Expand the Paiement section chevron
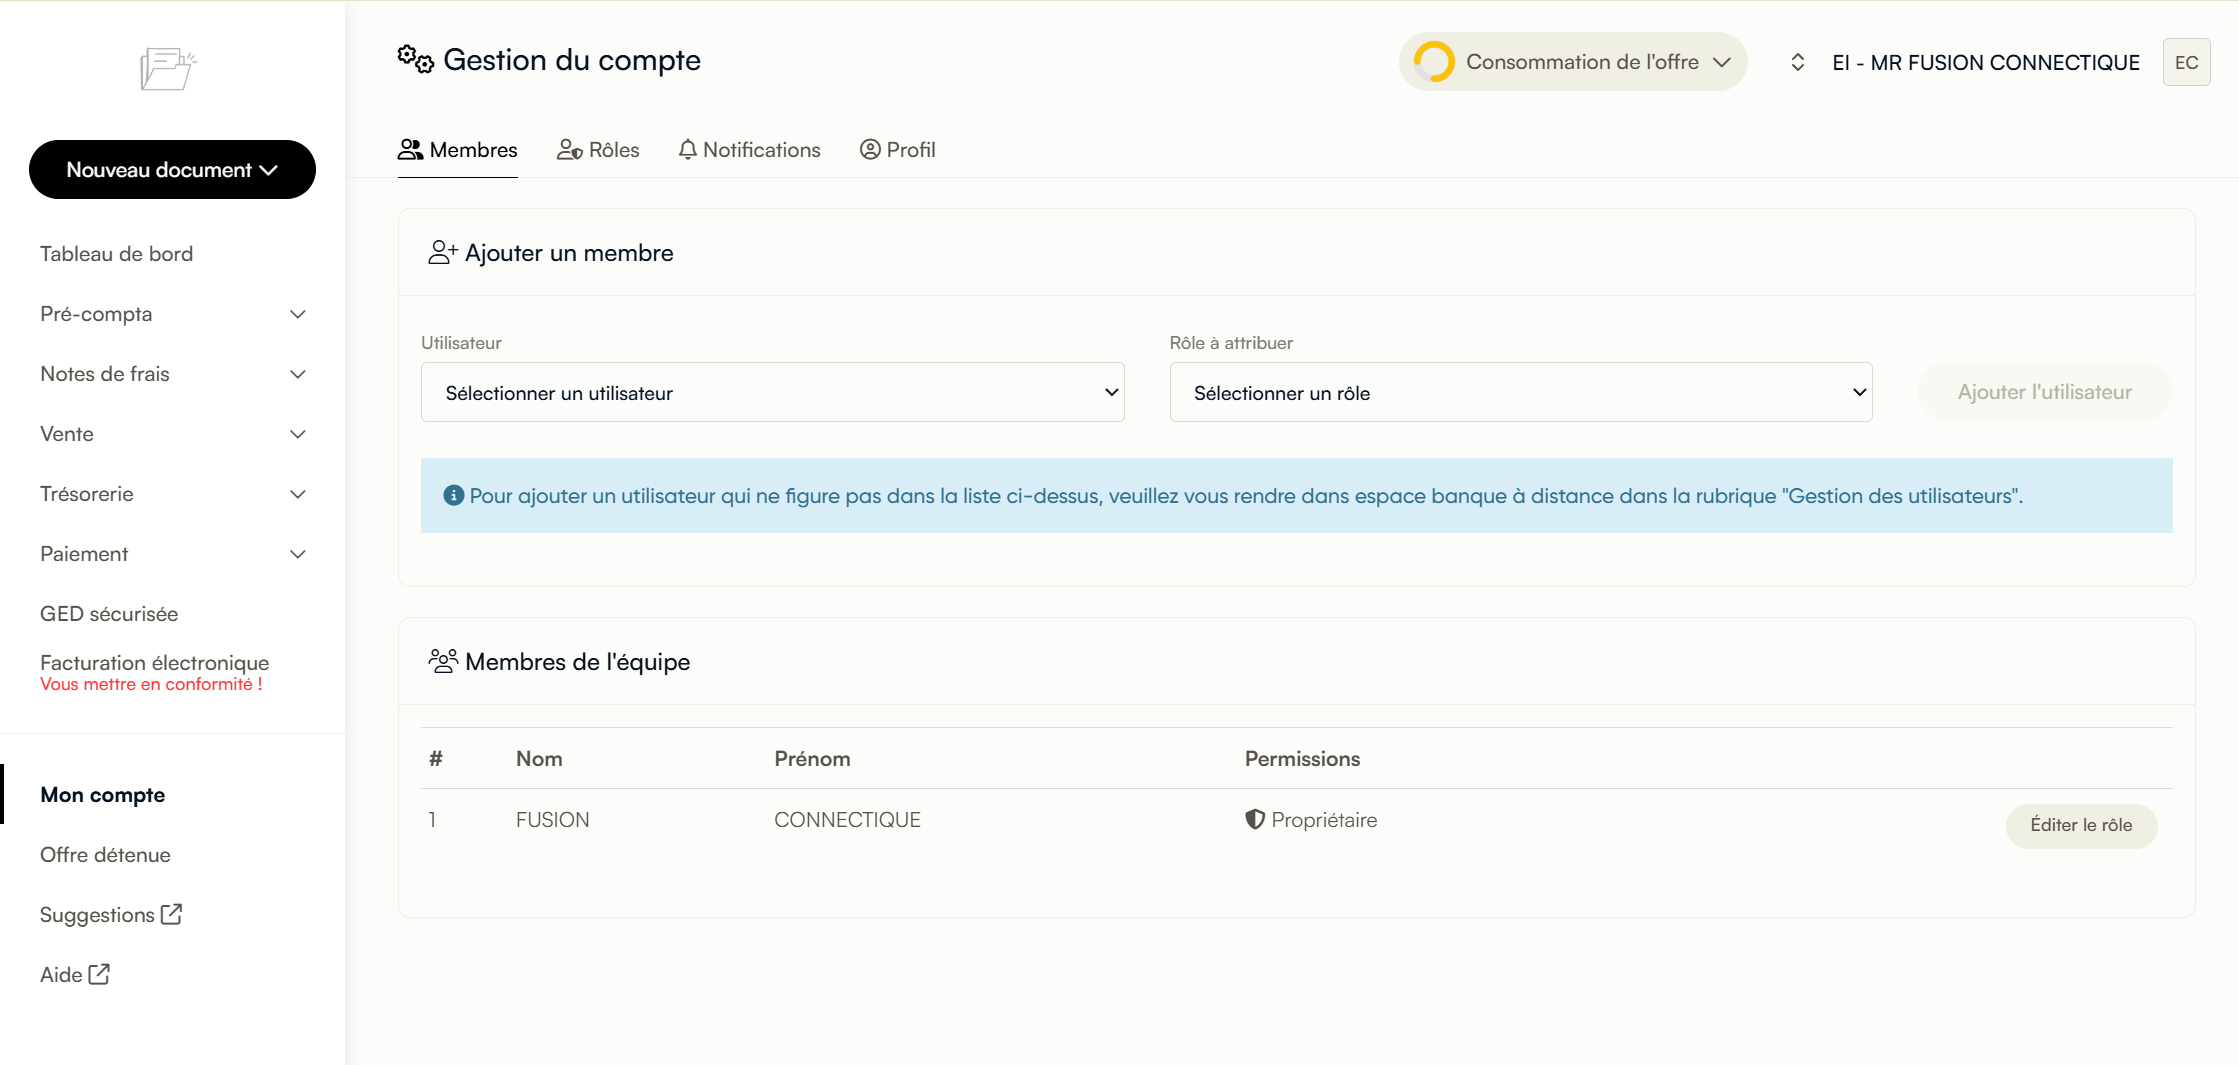2239x1065 pixels. (297, 554)
